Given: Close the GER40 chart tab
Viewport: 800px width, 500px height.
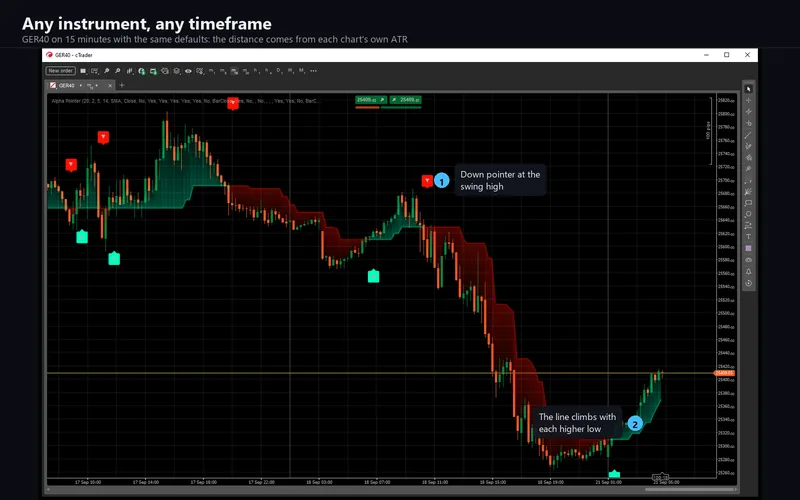Looking at the screenshot, I should coord(110,86).
